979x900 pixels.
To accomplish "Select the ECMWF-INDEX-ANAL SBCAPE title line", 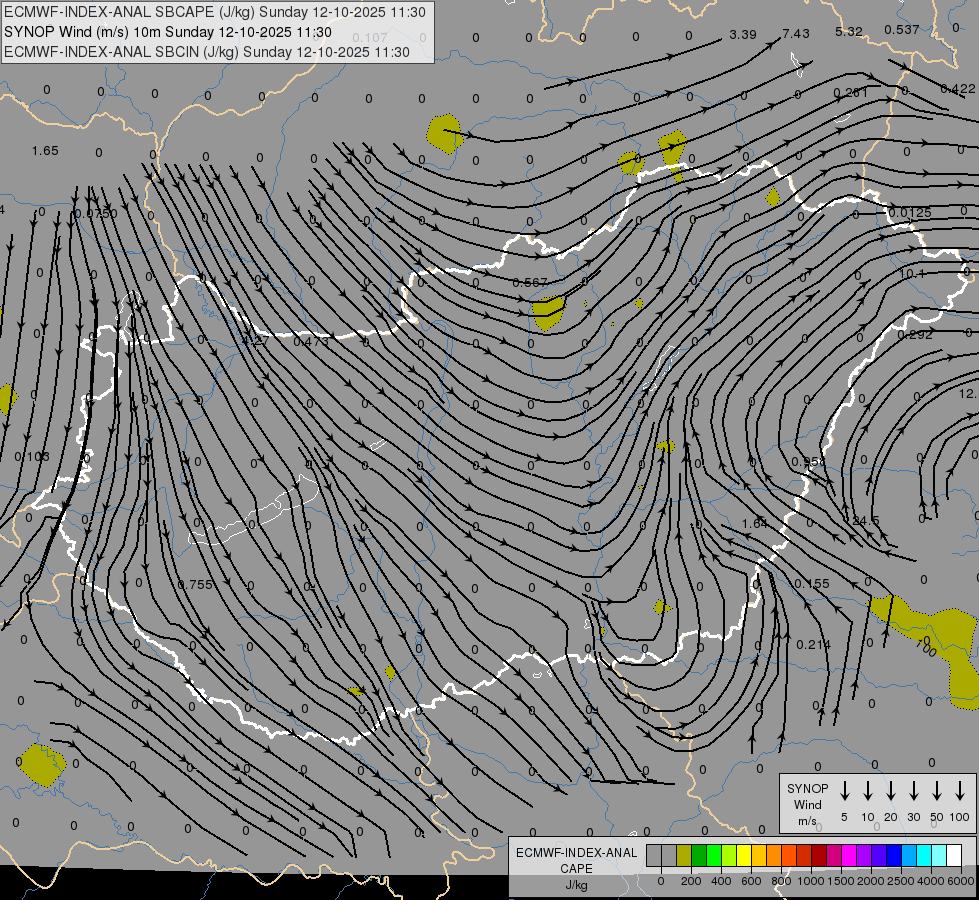I will 215,12.
